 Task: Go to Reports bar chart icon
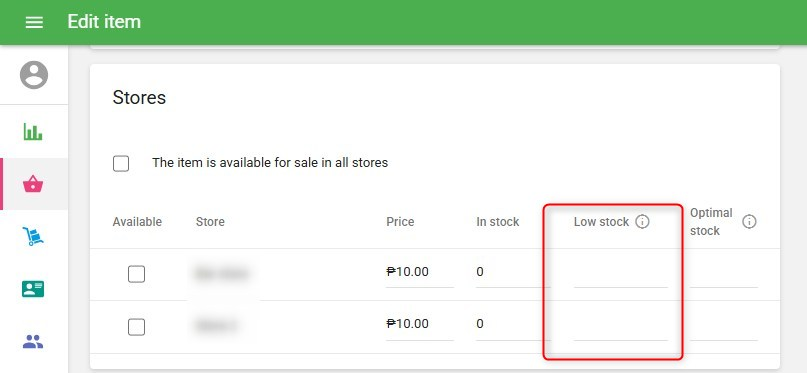[x=33, y=131]
